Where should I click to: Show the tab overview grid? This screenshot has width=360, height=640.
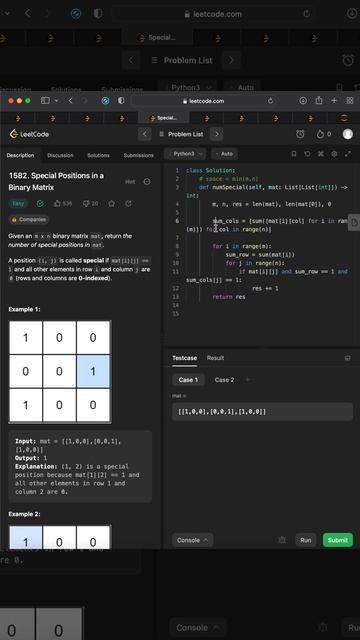(x=350, y=101)
